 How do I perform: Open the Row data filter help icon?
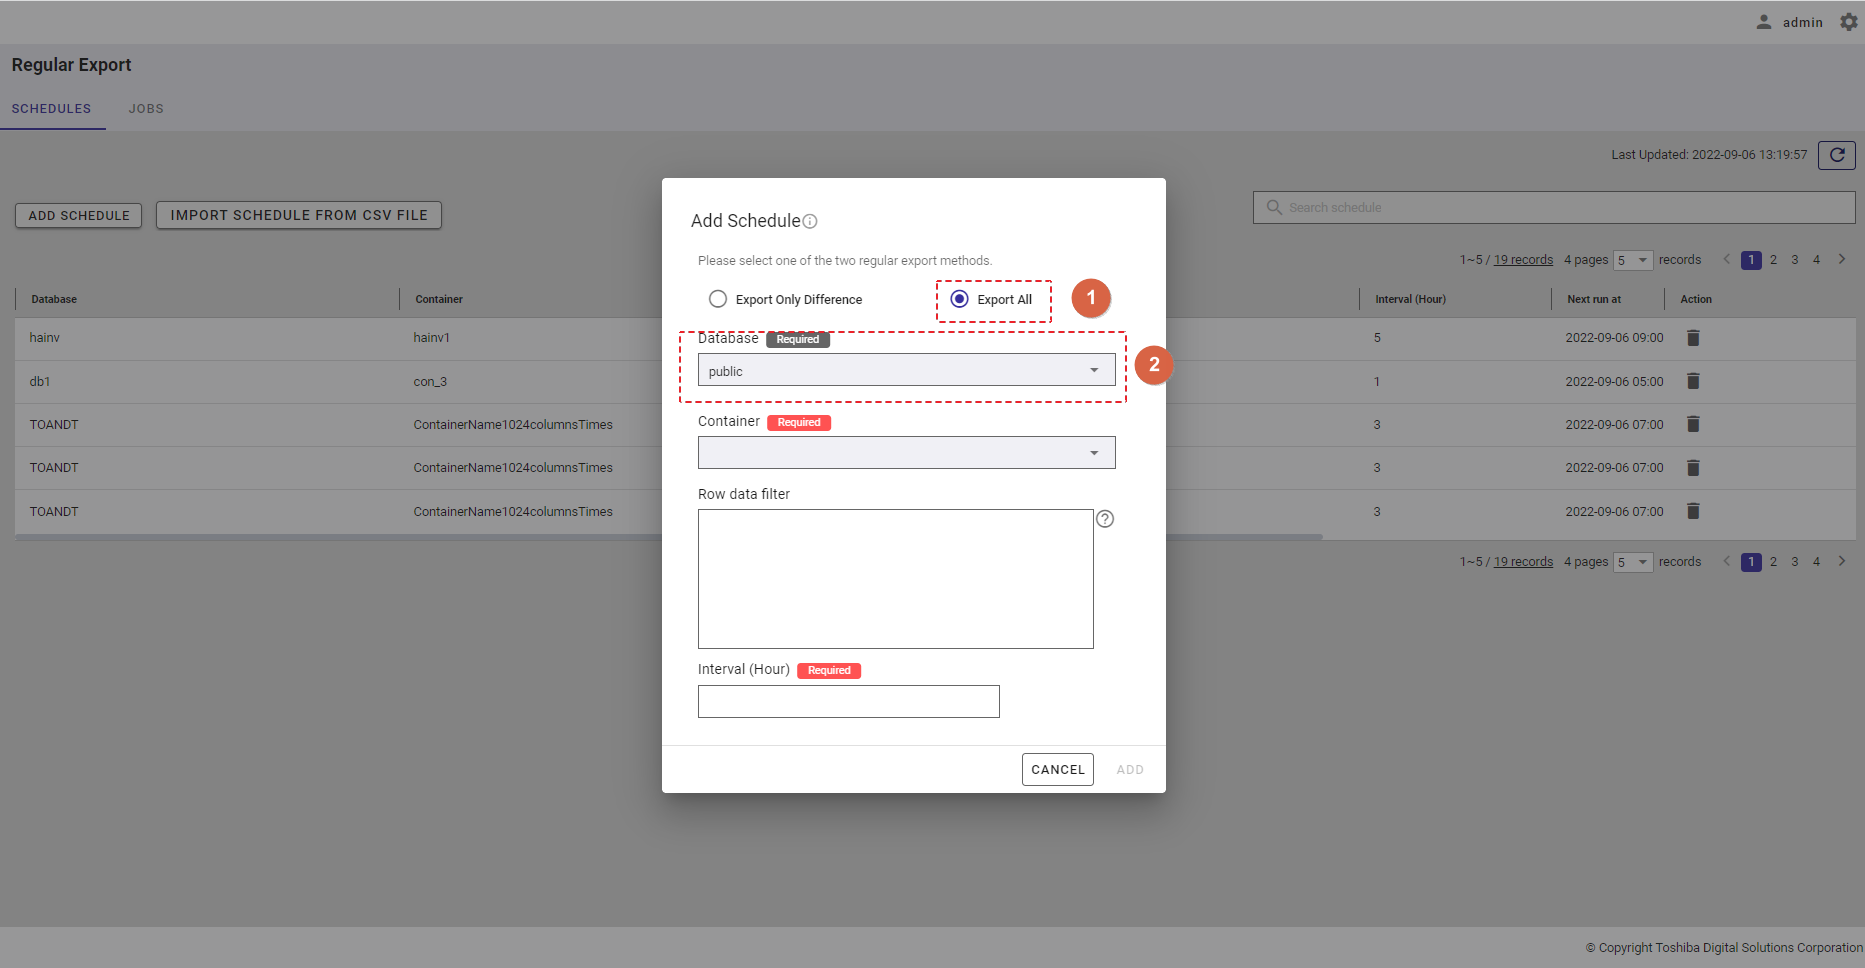(x=1105, y=518)
